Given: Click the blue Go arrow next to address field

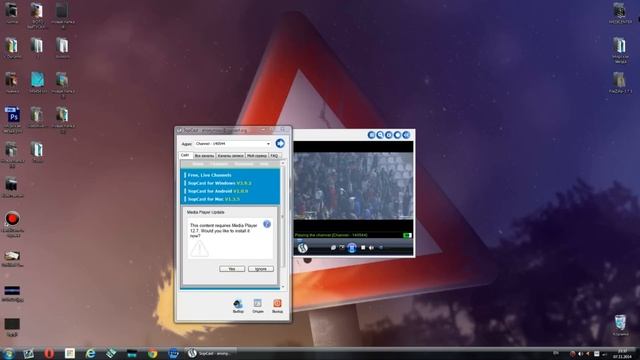Looking at the screenshot, I should tap(280, 144).
